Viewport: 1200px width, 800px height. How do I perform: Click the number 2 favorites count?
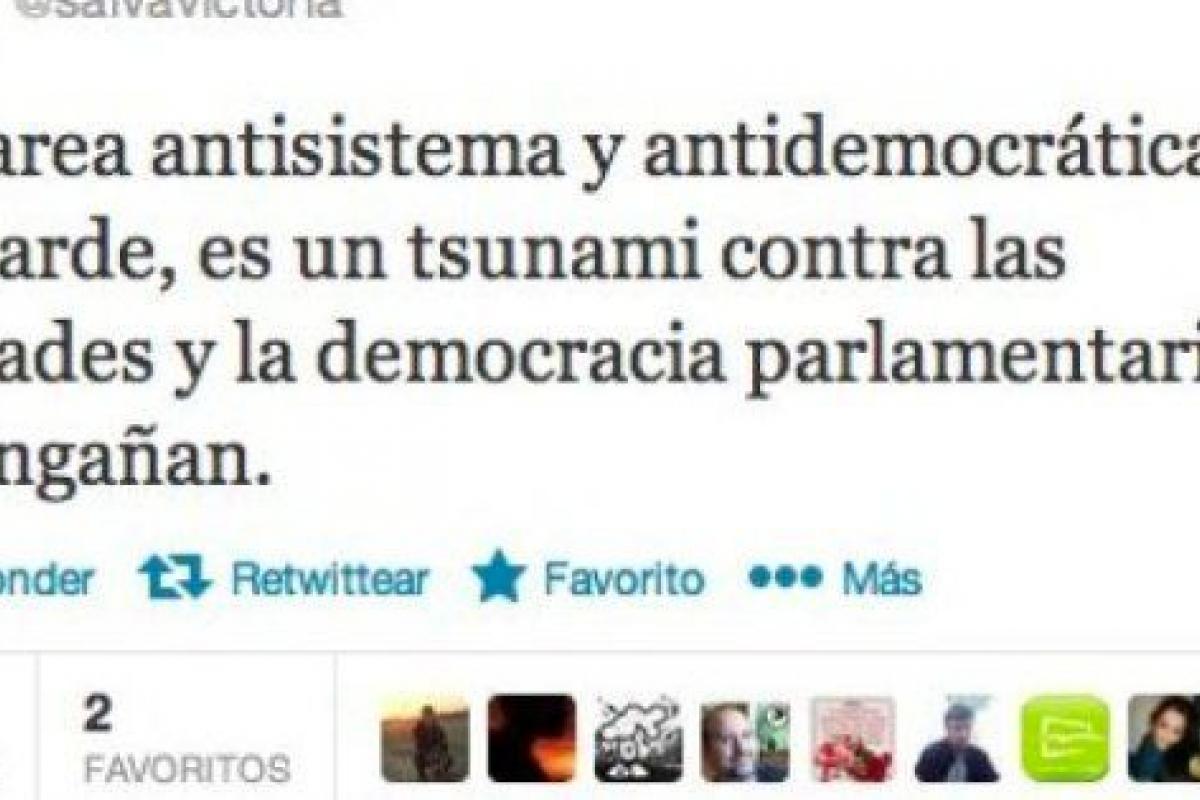(x=98, y=716)
